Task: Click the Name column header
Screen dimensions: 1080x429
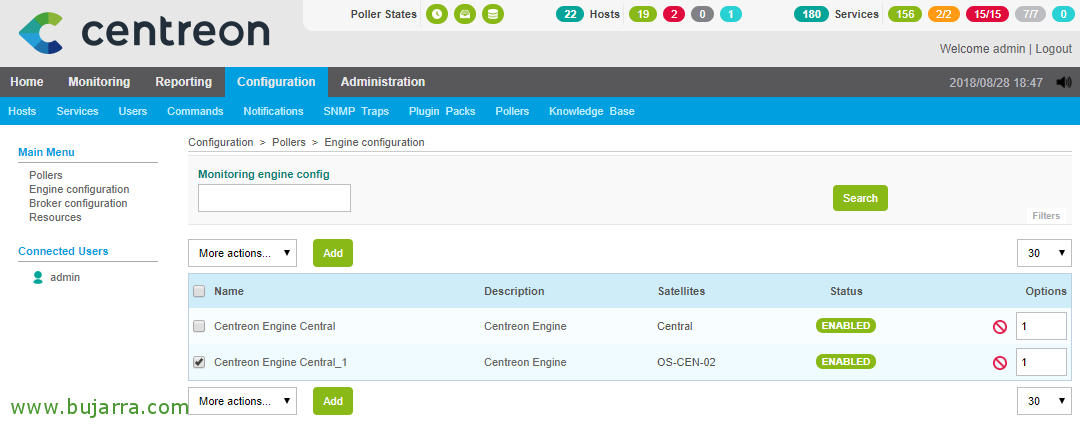Action: (229, 291)
